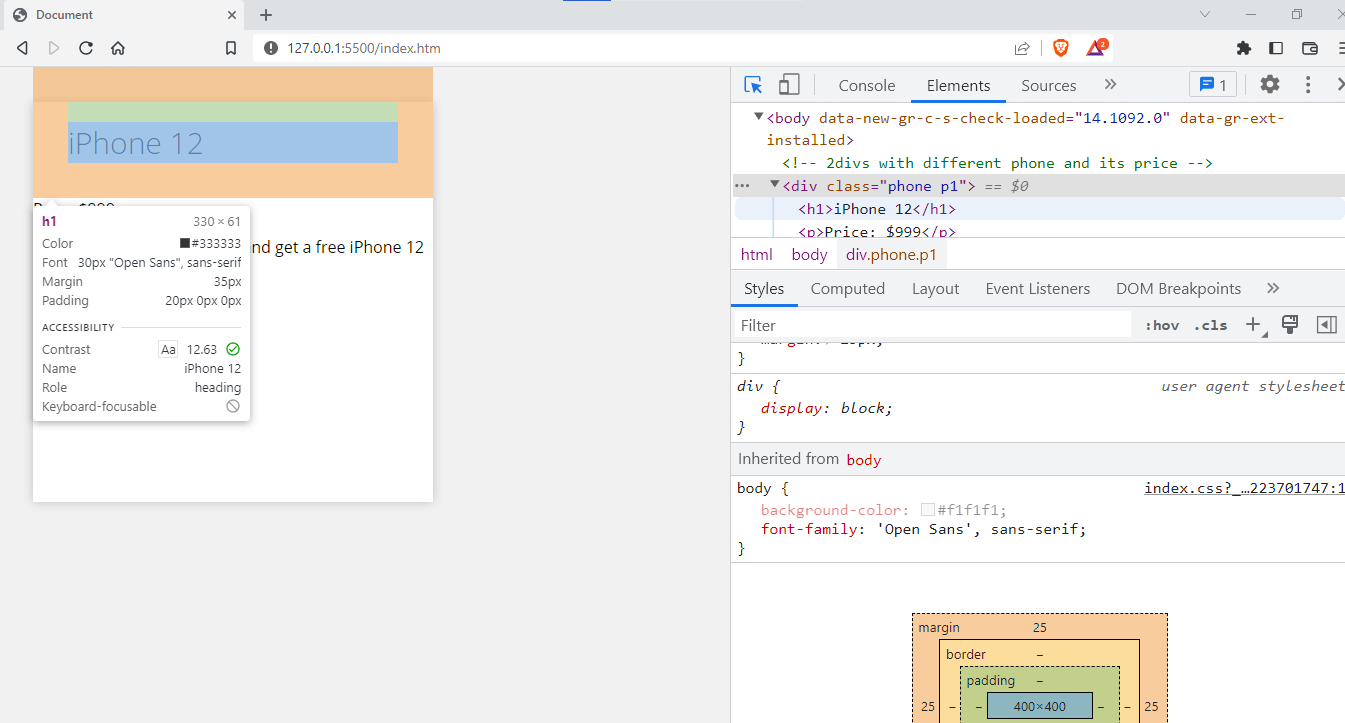Open Brave Rewards triangle icon
Image resolution: width=1345 pixels, height=723 pixels.
coord(1097,48)
